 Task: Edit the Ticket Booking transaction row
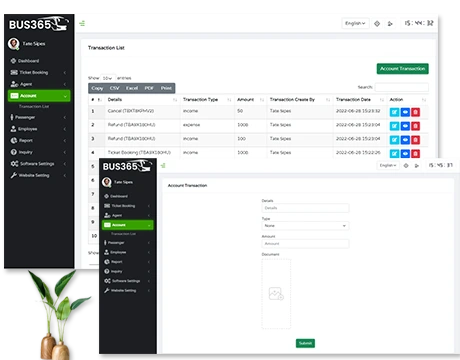click(x=394, y=153)
